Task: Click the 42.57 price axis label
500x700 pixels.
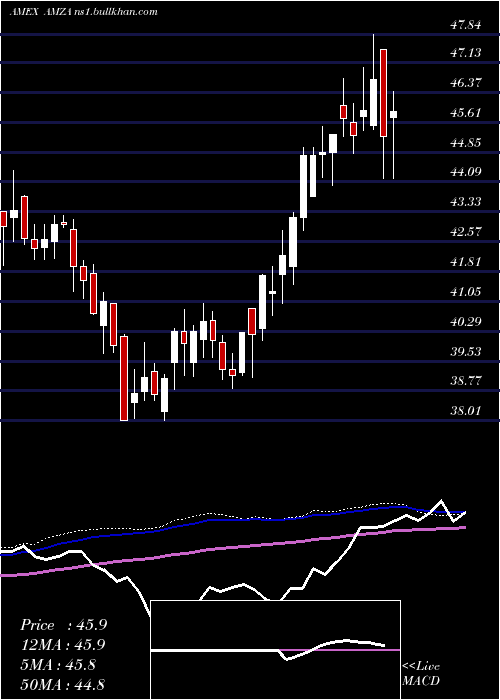Action: tap(466, 232)
